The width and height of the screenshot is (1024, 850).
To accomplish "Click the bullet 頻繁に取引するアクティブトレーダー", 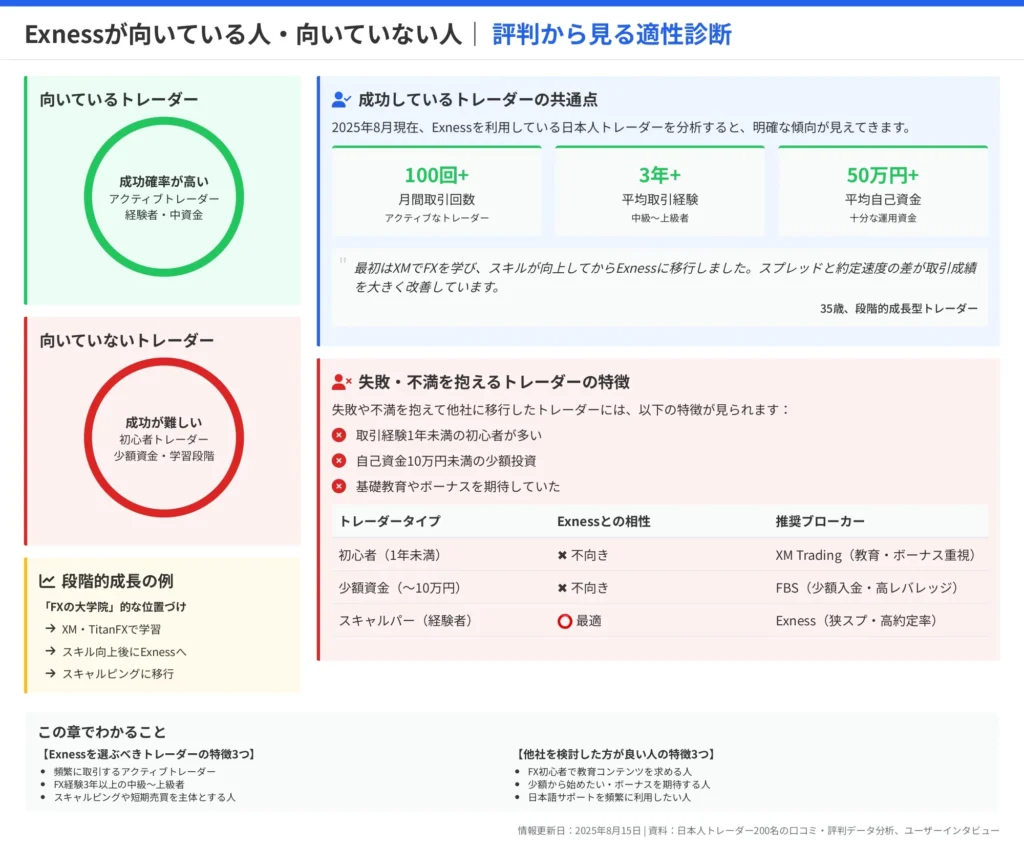I will pos(135,771).
